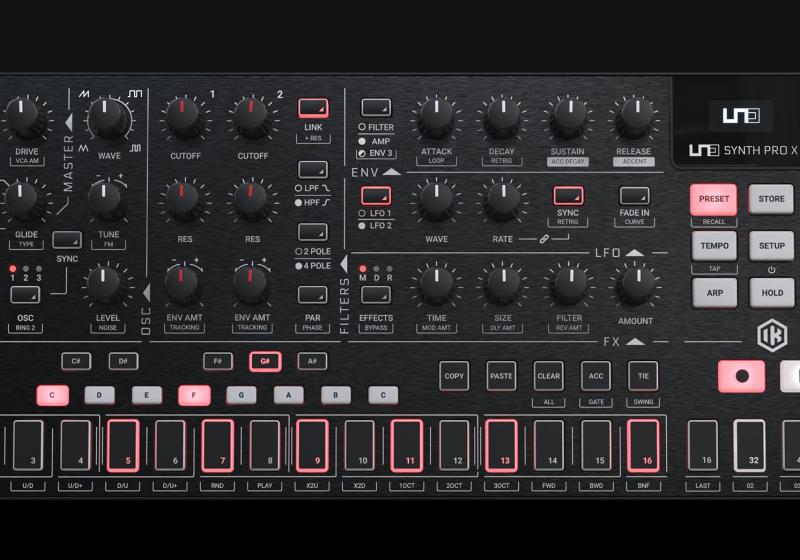Image resolution: width=800 pixels, height=560 pixels.
Task: Click the TIE button
Action: pyautogui.click(x=643, y=376)
